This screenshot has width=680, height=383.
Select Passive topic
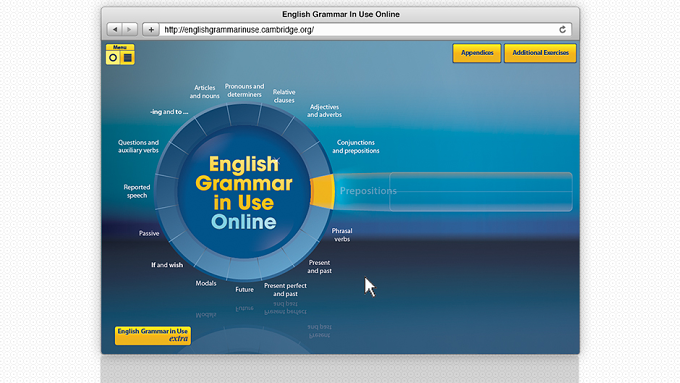[149, 233]
